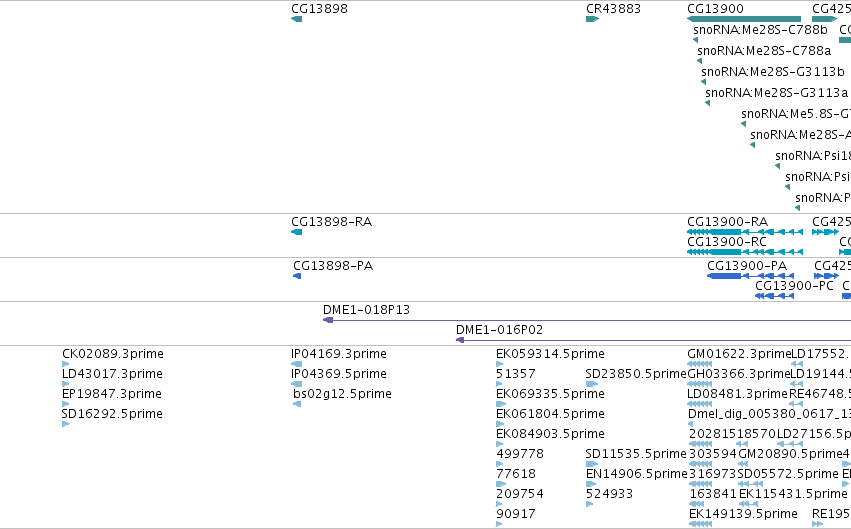
Task: Select the CR43883 gene arrow glyph
Action: tap(592, 19)
